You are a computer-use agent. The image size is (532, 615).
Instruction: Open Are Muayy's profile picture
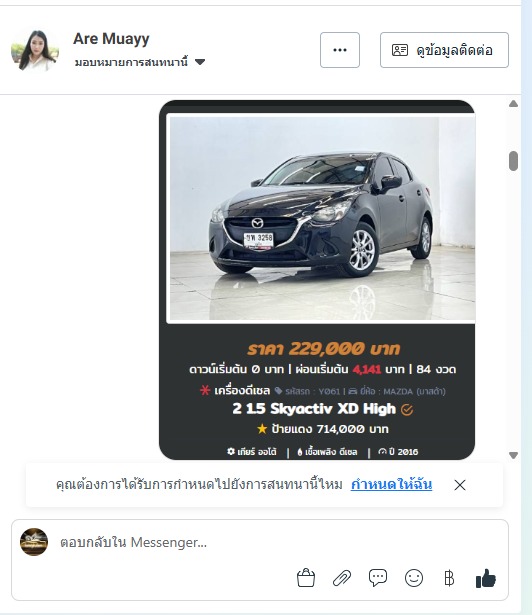point(35,50)
